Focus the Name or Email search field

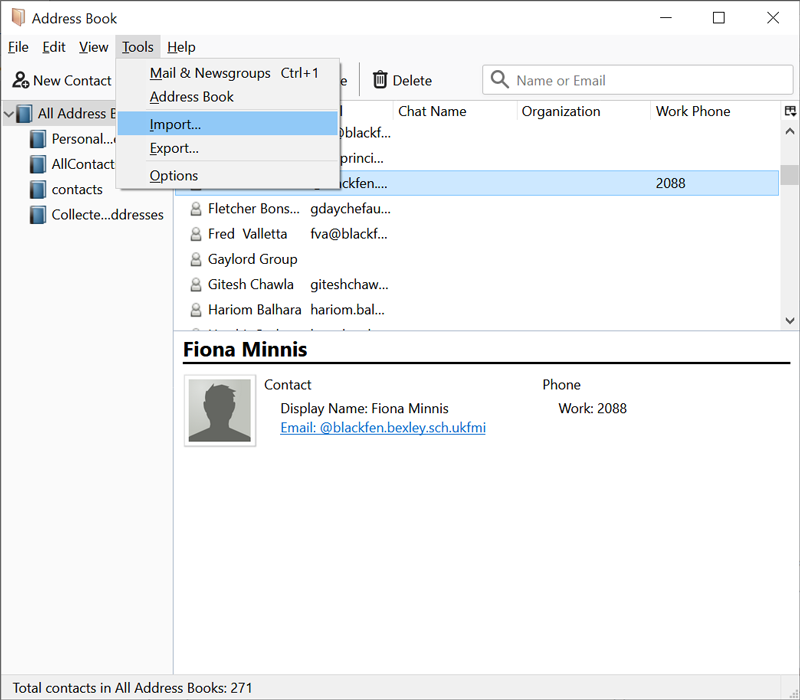tap(638, 80)
